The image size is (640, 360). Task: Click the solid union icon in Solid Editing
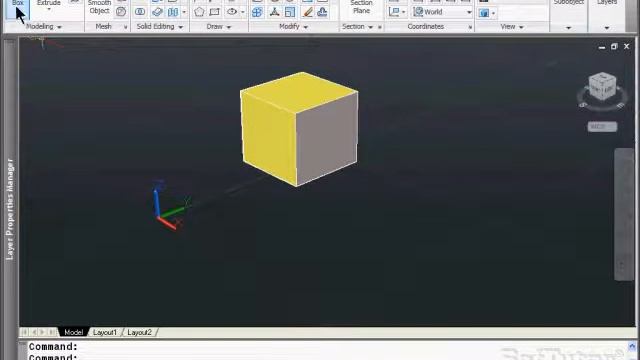140,12
